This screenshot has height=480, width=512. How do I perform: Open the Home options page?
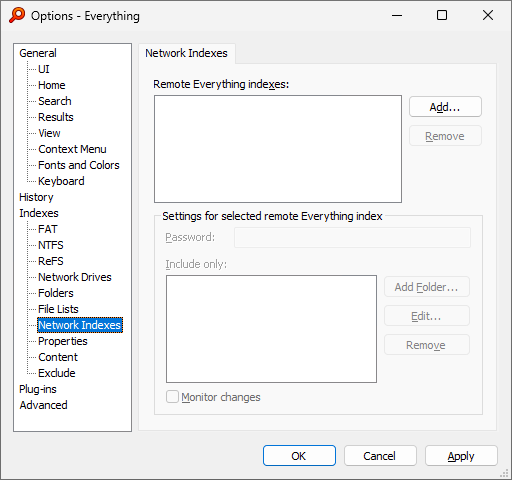pos(52,85)
